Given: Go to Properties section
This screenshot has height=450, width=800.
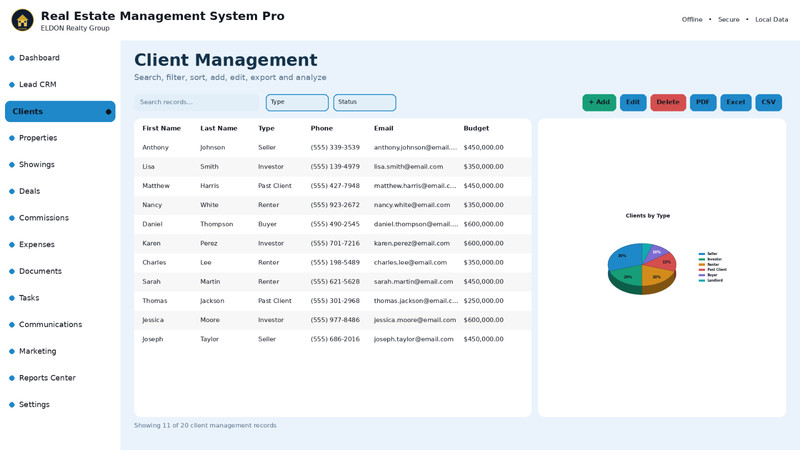Looking at the screenshot, I should 38,138.
